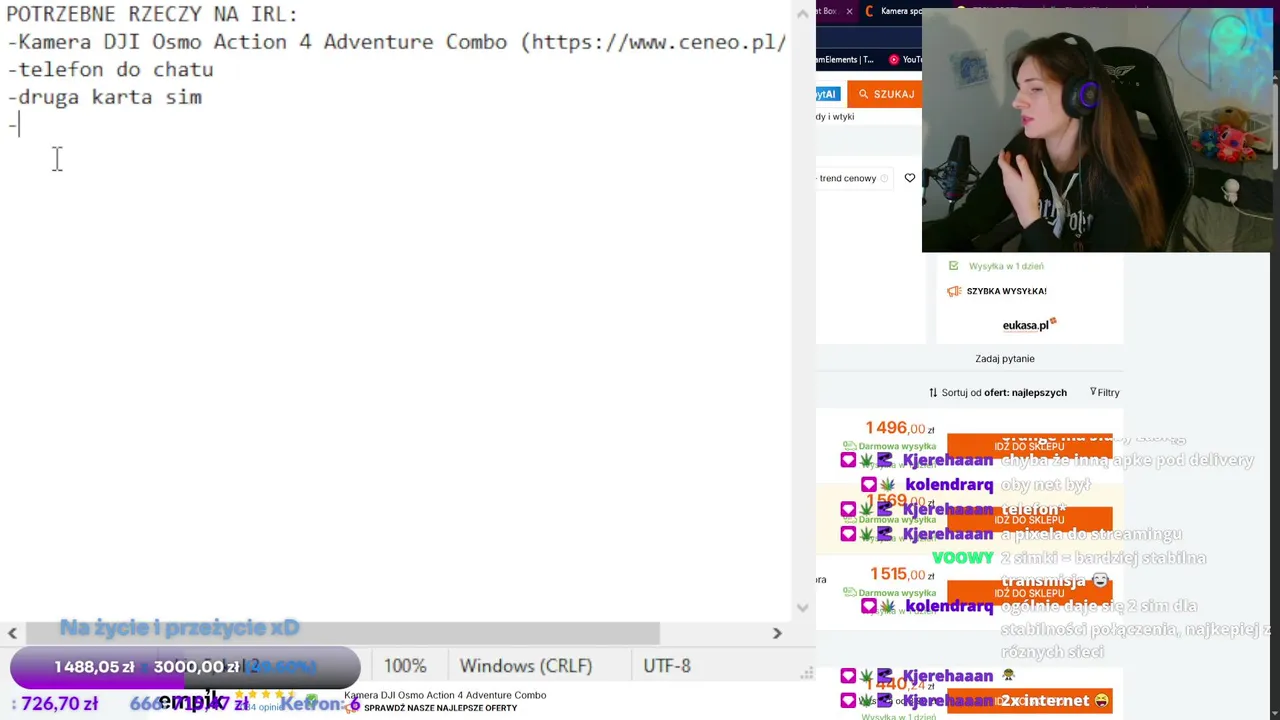Click the Notepad vertical scroll down arrow
This screenshot has height=720, width=1280.
(x=802, y=607)
